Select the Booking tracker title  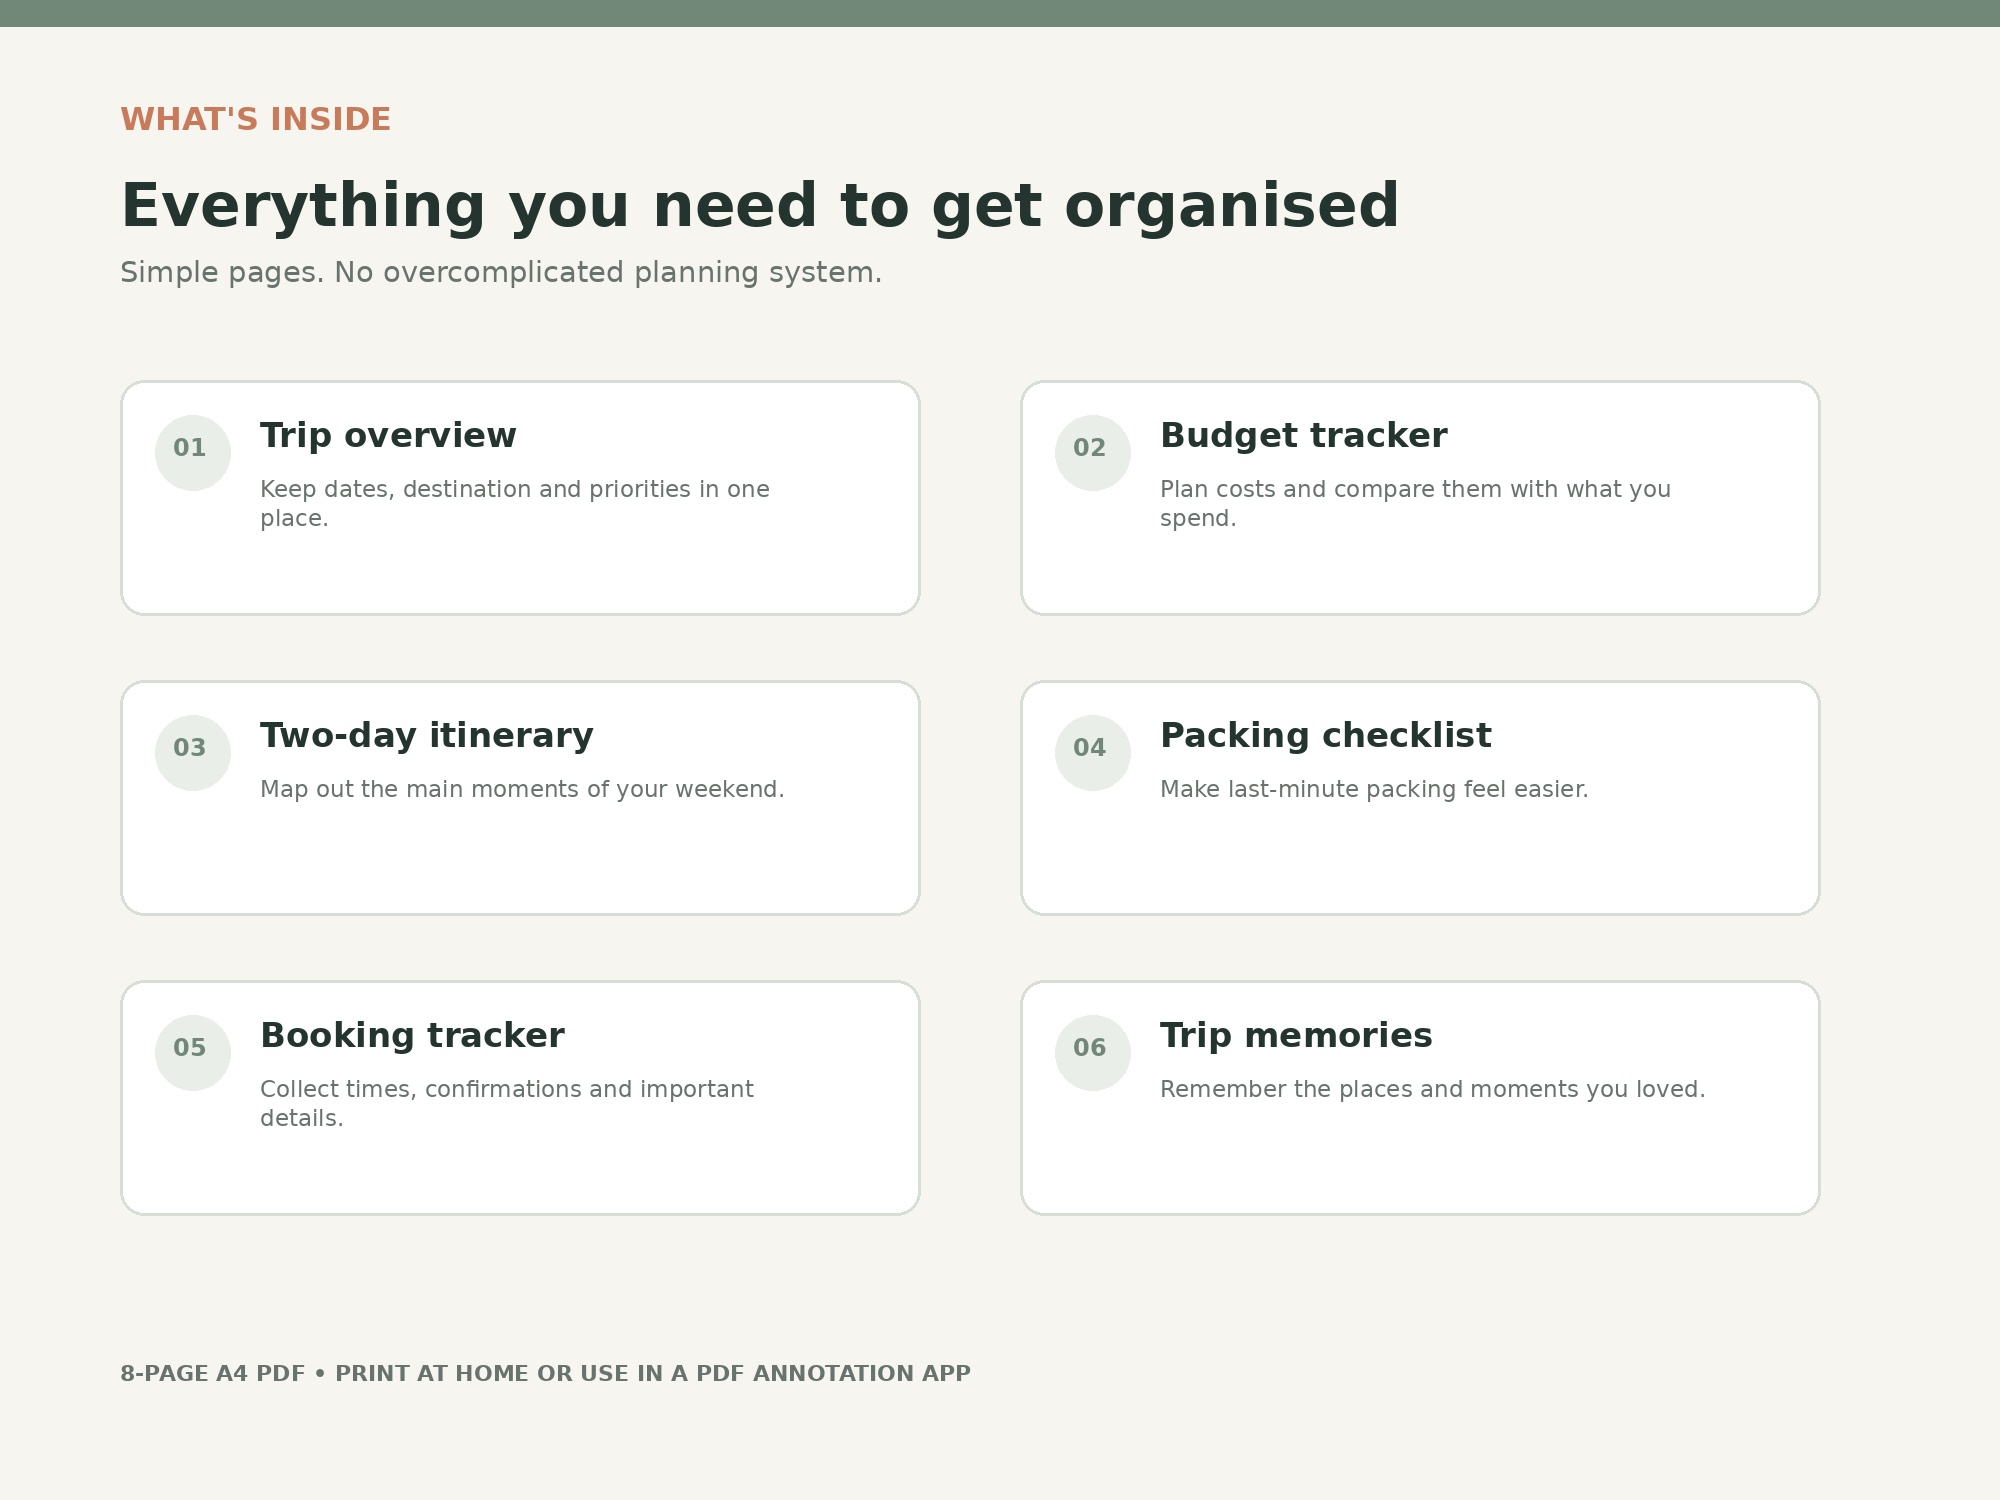pyautogui.click(x=412, y=1036)
